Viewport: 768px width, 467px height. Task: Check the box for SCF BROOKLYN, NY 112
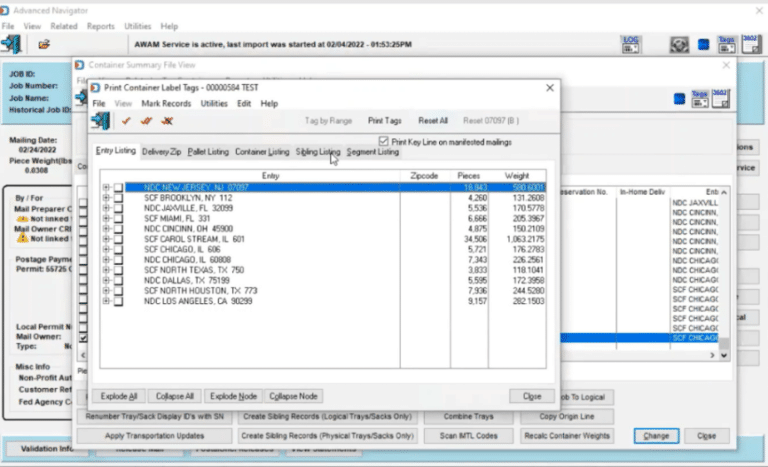point(119,197)
